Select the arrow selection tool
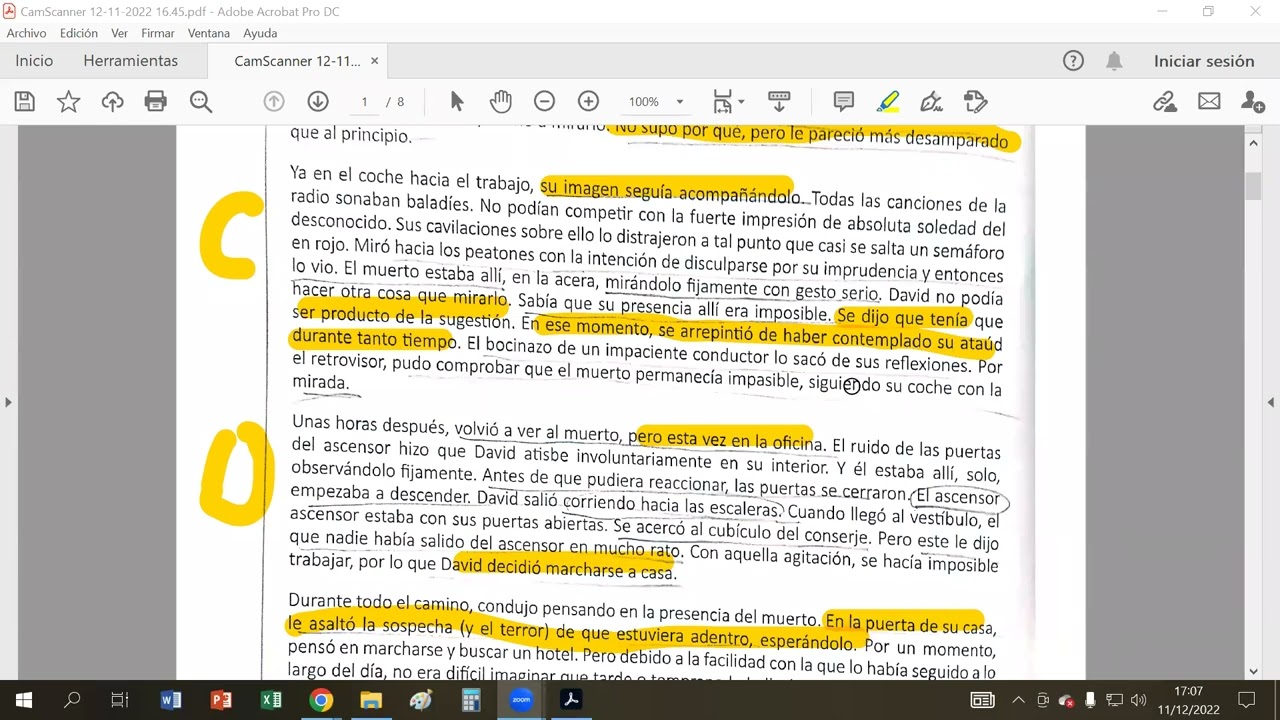The width and height of the screenshot is (1280, 720). [x=457, y=101]
